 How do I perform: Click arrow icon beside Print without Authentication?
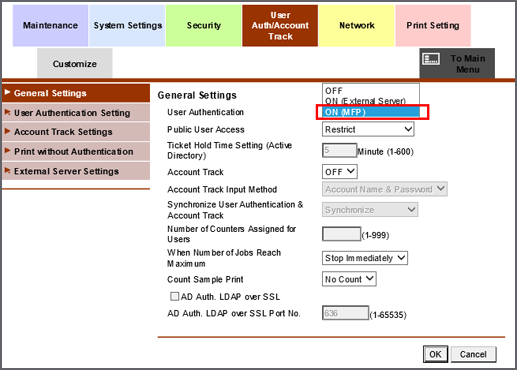7,151
